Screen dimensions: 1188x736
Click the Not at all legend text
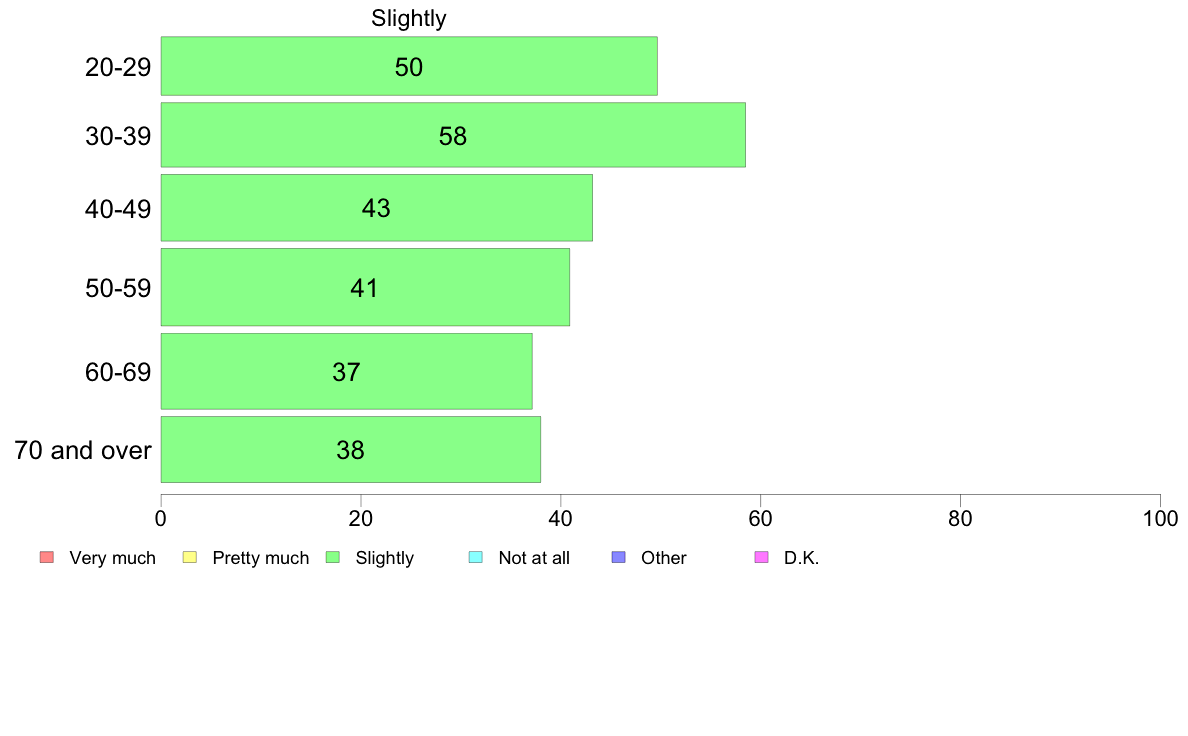(534, 558)
